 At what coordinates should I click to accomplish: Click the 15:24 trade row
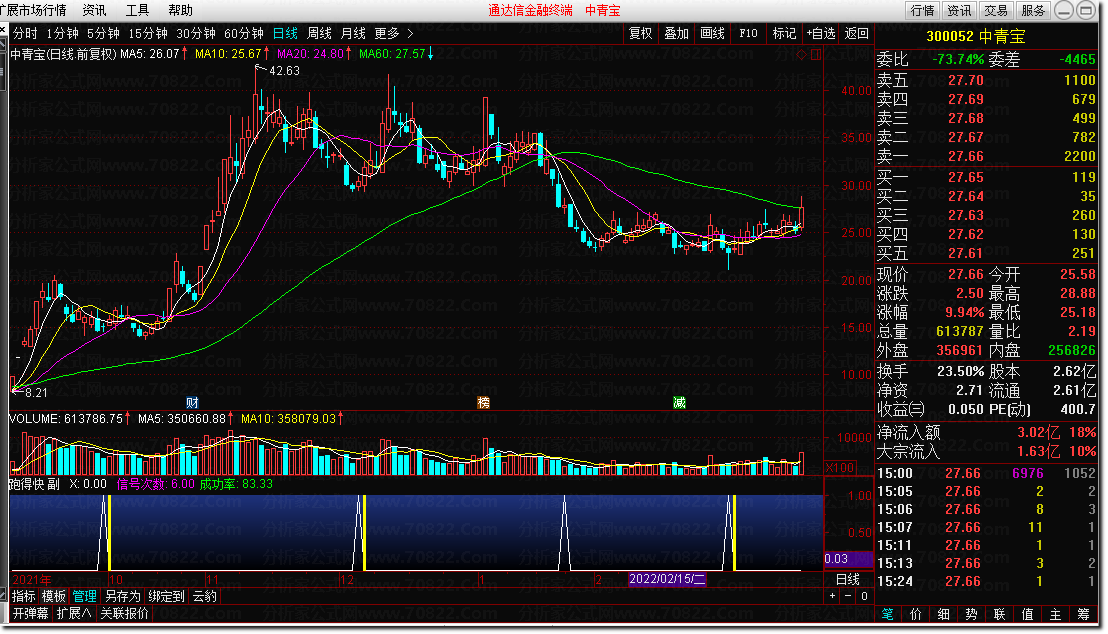point(986,581)
